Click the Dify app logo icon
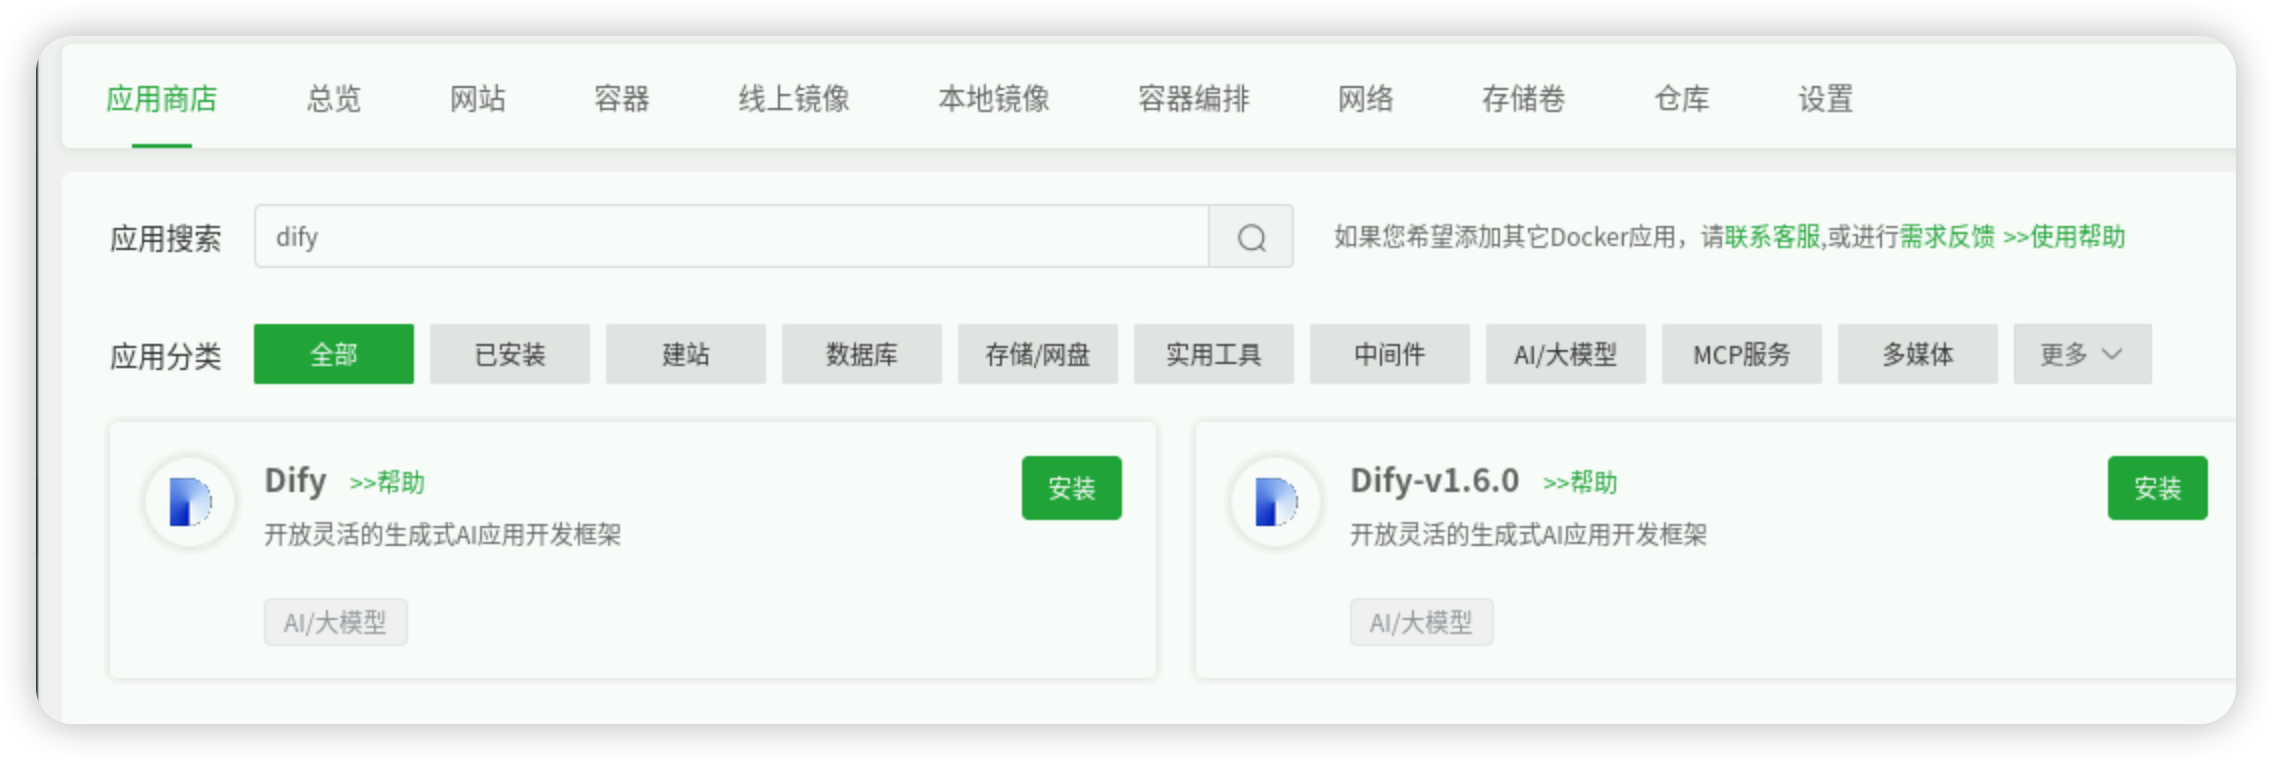Screen dimensions: 2272x760 (x=190, y=501)
